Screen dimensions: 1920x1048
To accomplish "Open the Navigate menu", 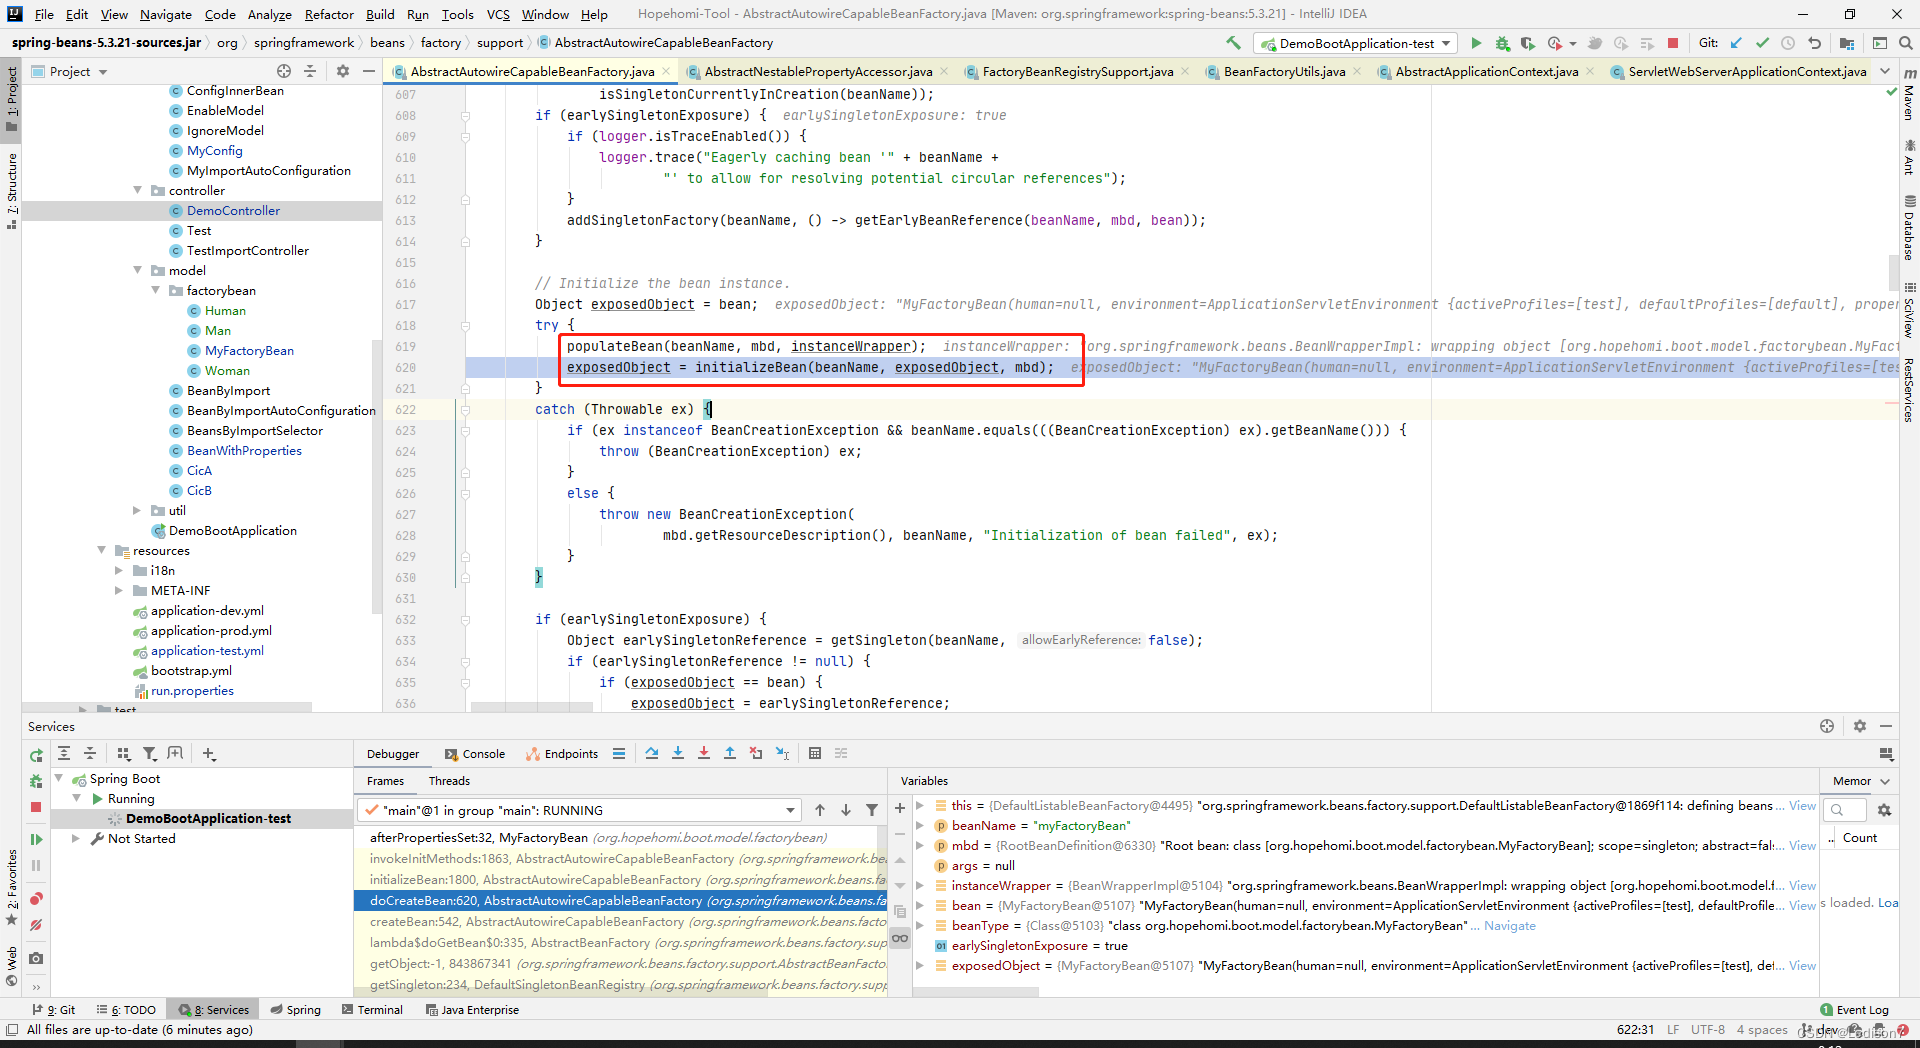I will point(166,14).
